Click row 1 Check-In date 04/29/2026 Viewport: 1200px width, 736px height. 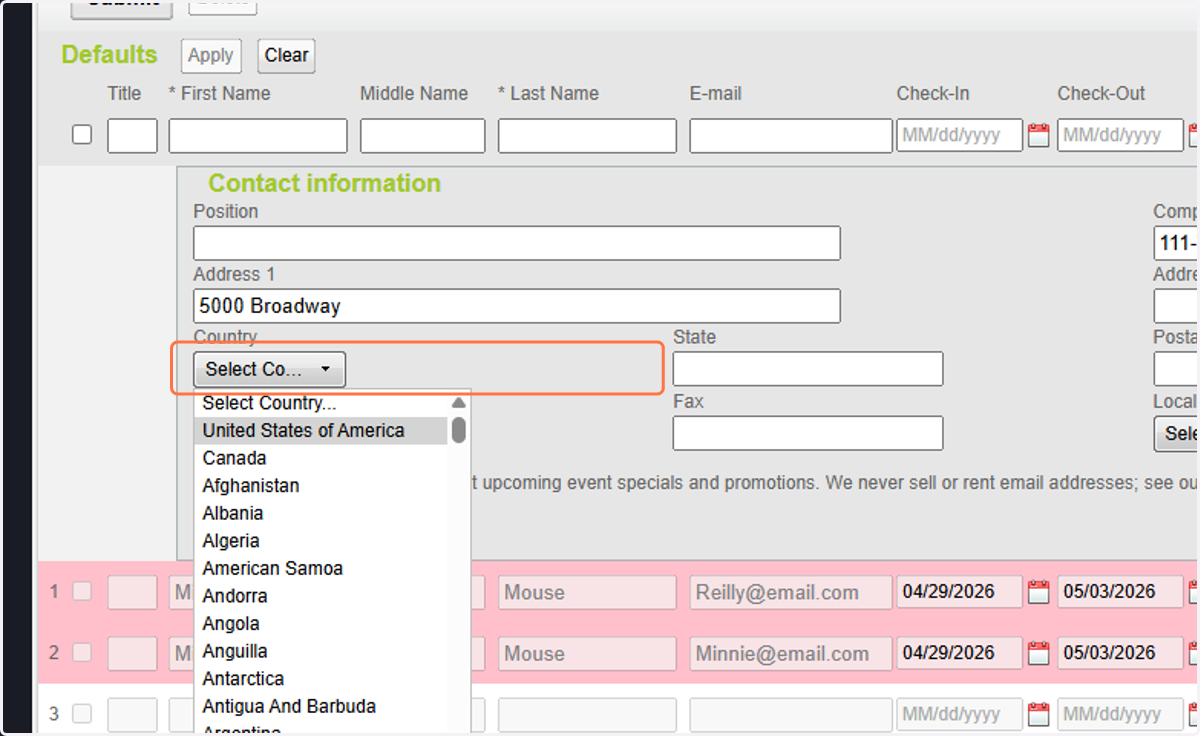click(x=960, y=592)
